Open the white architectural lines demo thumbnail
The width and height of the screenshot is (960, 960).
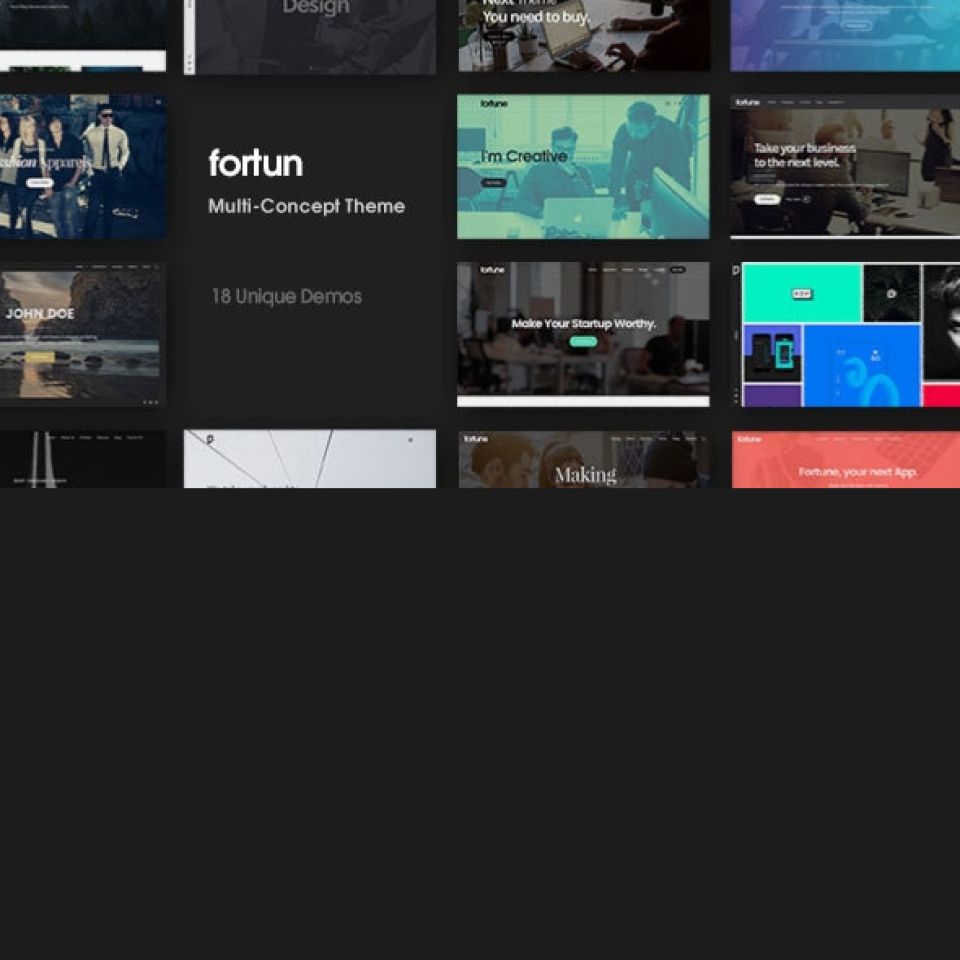point(310,460)
